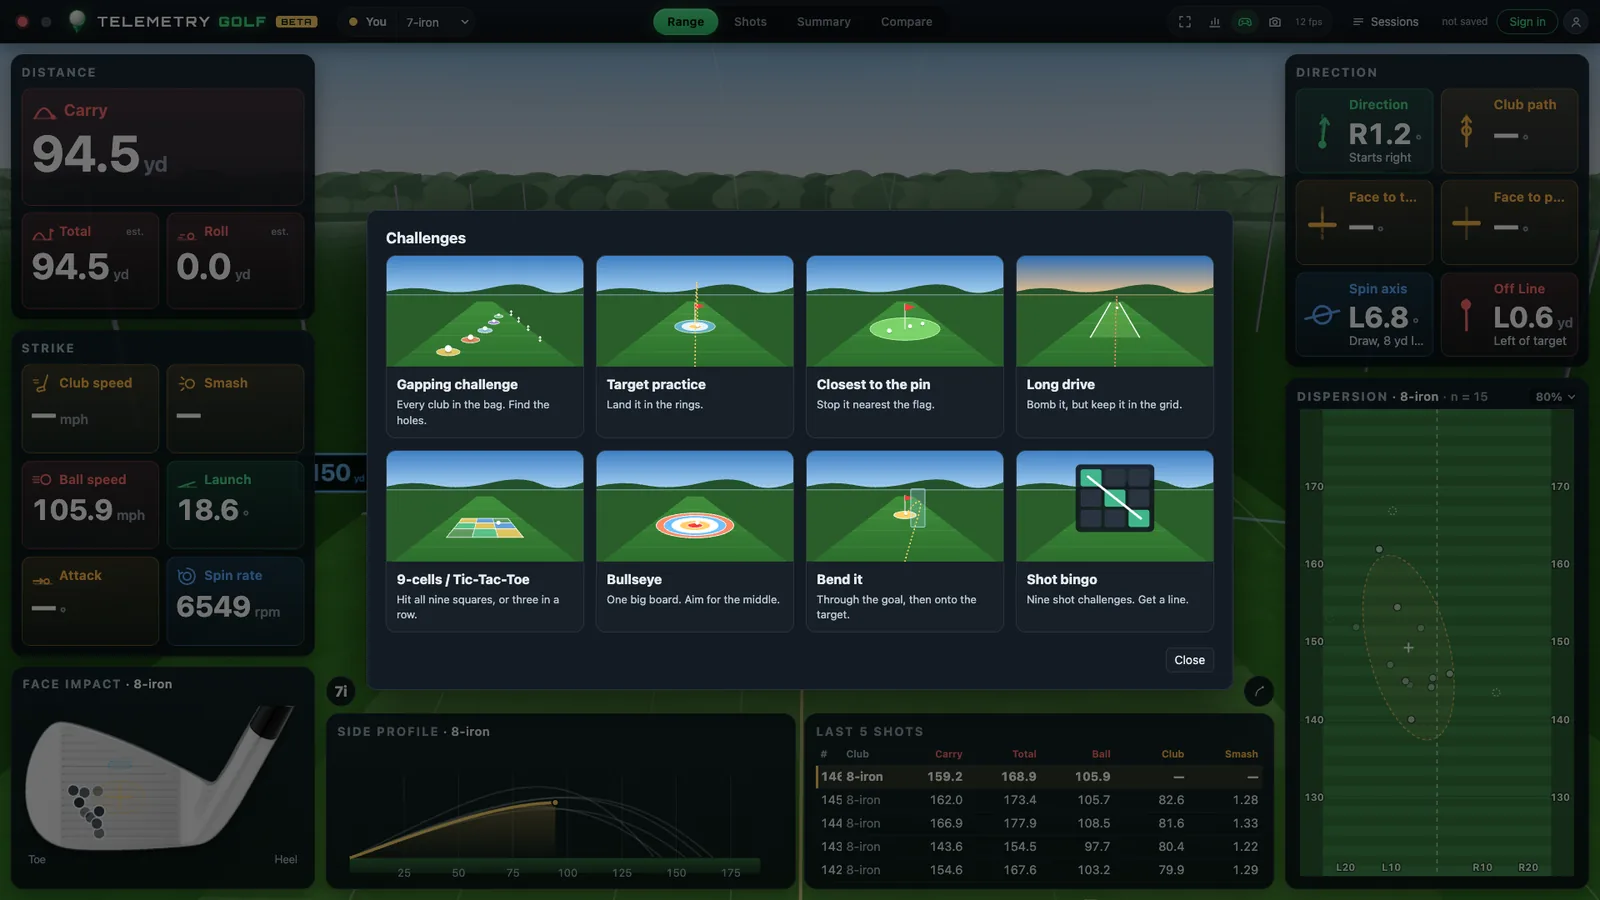Open the Sessions list
Screen dimensions: 1600x900
(1385, 22)
